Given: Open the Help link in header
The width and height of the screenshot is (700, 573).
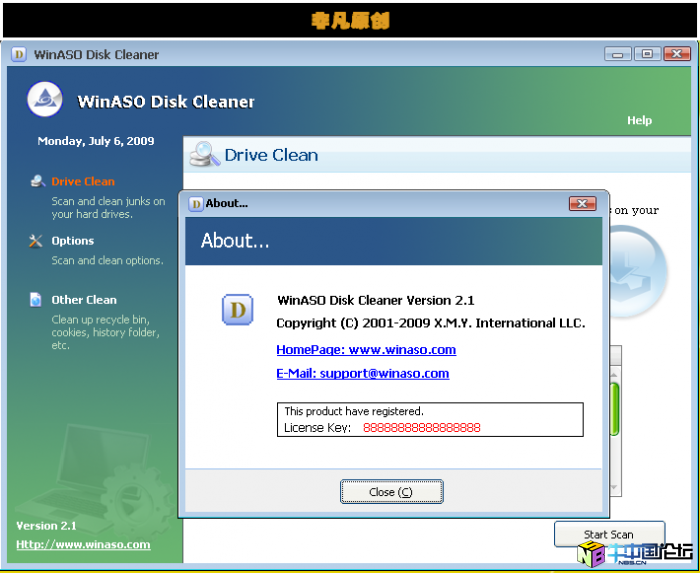Looking at the screenshot, I should (639, 120).
